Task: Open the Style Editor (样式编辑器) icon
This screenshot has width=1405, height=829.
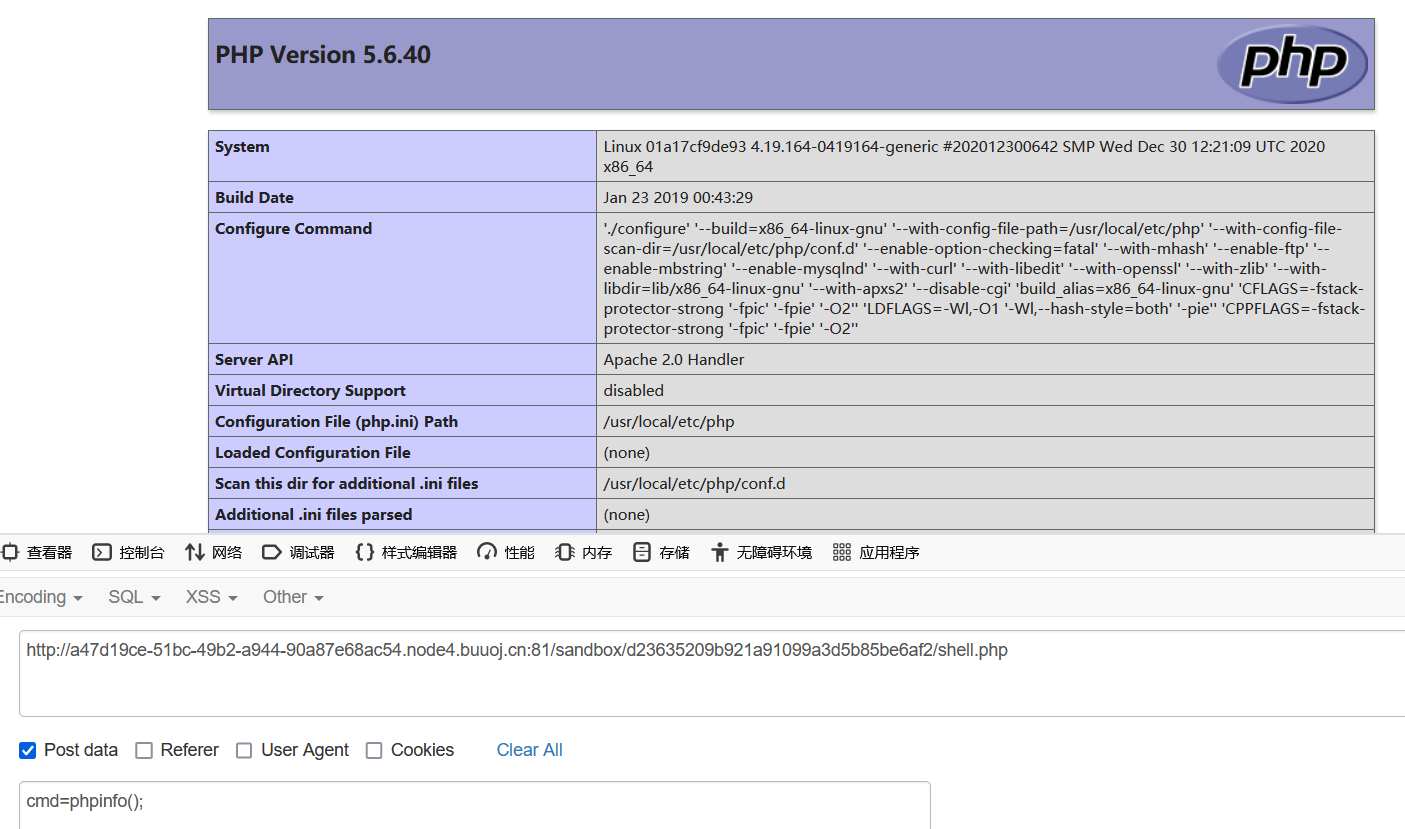Action: click(365, 552)
